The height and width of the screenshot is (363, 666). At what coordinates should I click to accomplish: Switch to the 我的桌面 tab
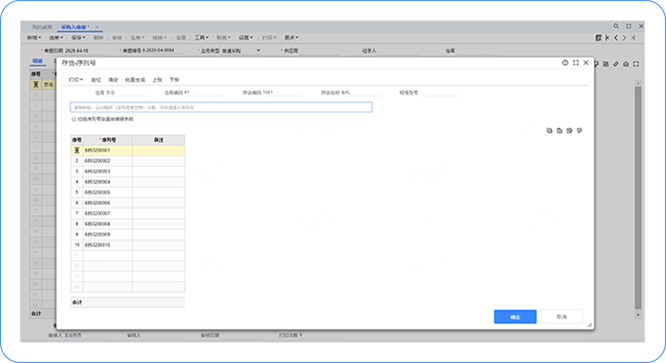42,27
